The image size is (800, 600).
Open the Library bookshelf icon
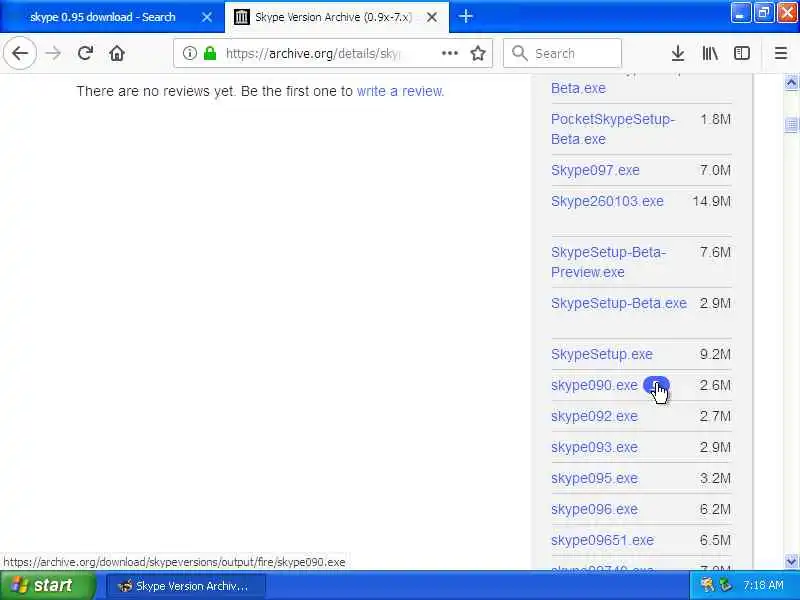coord(710,53)
